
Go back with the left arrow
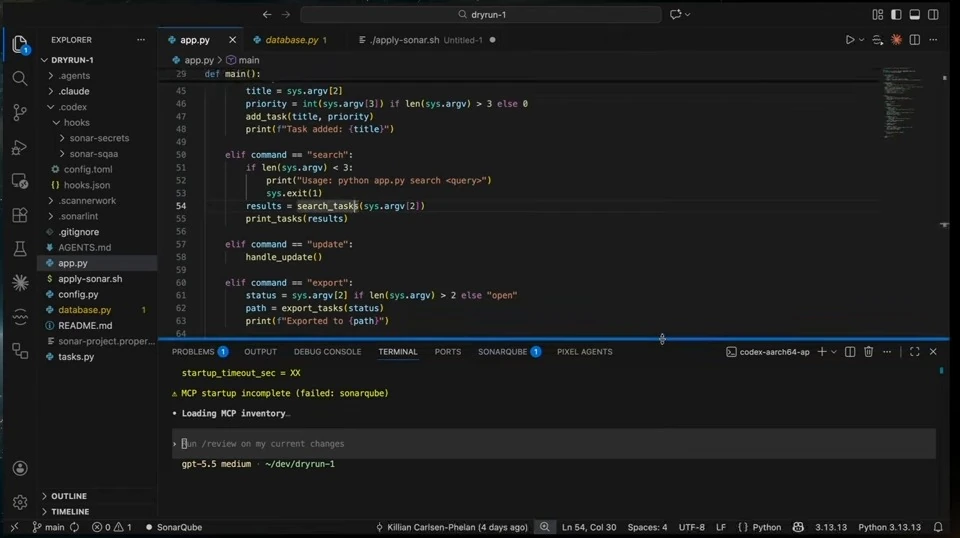267,14
